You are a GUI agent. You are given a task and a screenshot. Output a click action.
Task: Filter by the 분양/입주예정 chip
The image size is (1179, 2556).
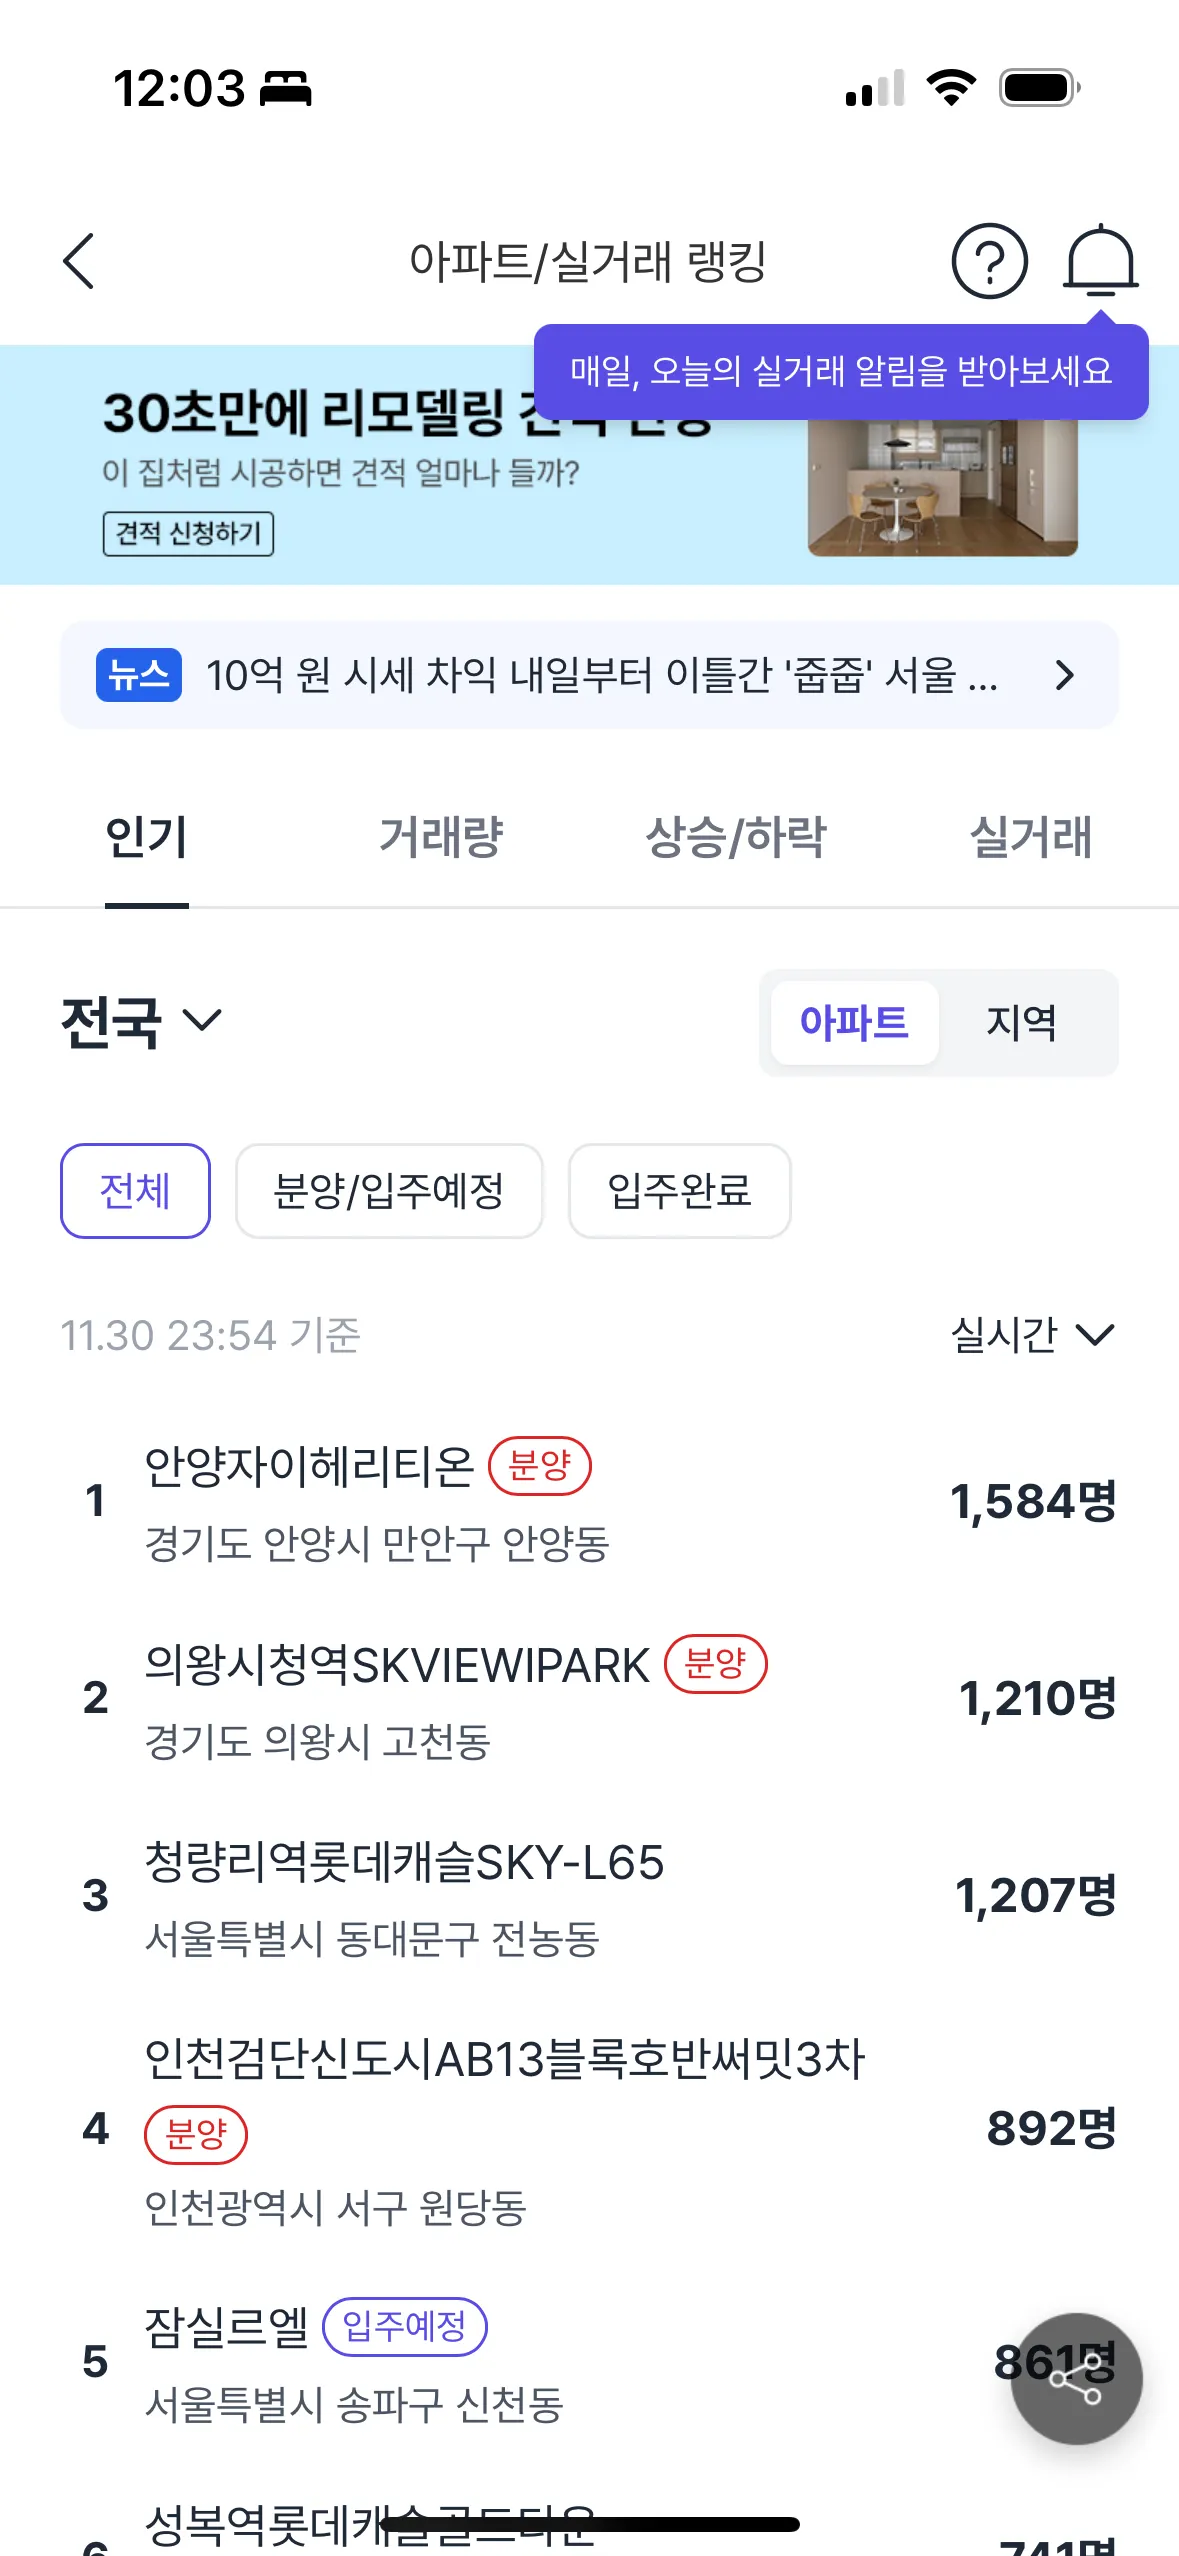coord(389,1191)
